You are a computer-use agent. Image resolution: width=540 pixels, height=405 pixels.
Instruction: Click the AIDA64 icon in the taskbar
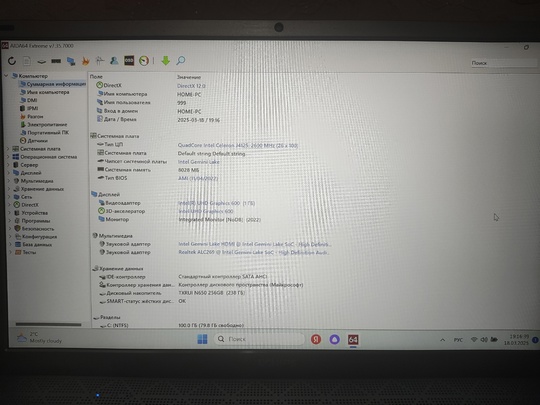[353, 340]
